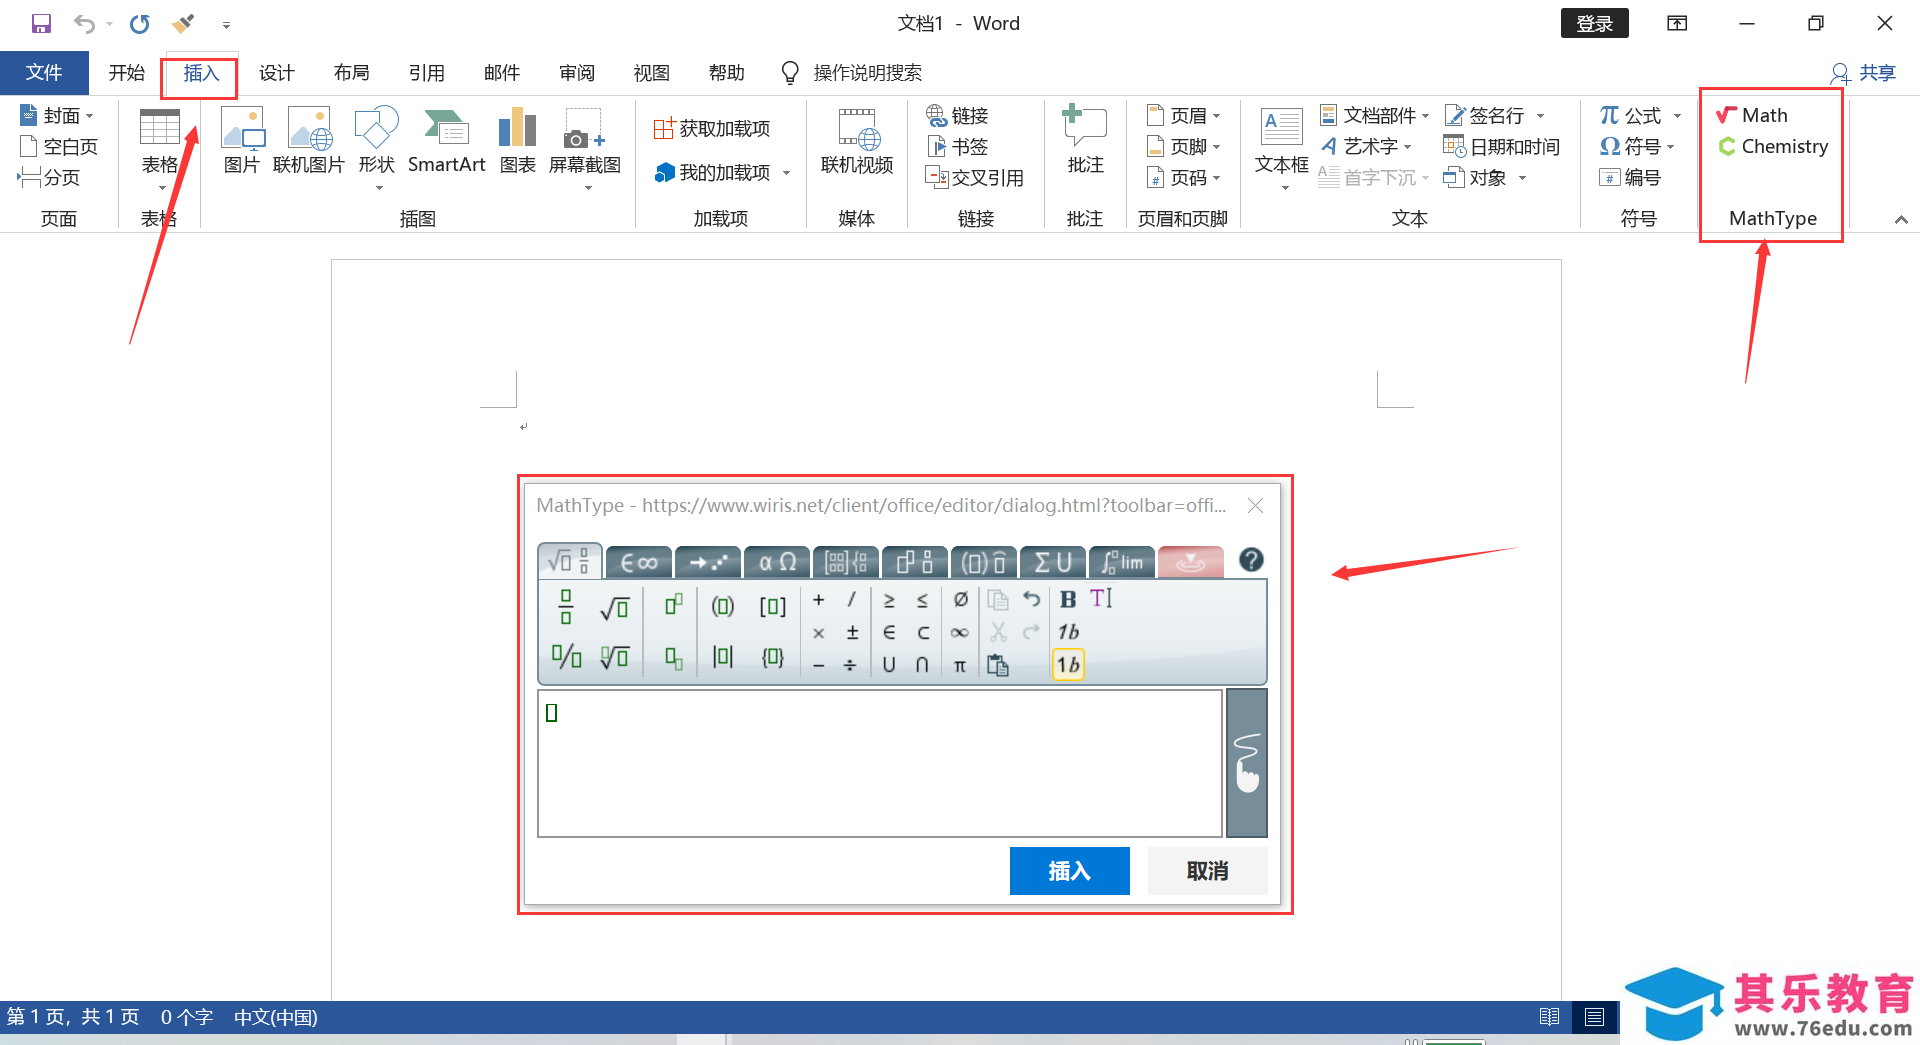1920x1045 pixels.
Task: Save the document from quick access toolbar
Action: (x=41, y=23)
